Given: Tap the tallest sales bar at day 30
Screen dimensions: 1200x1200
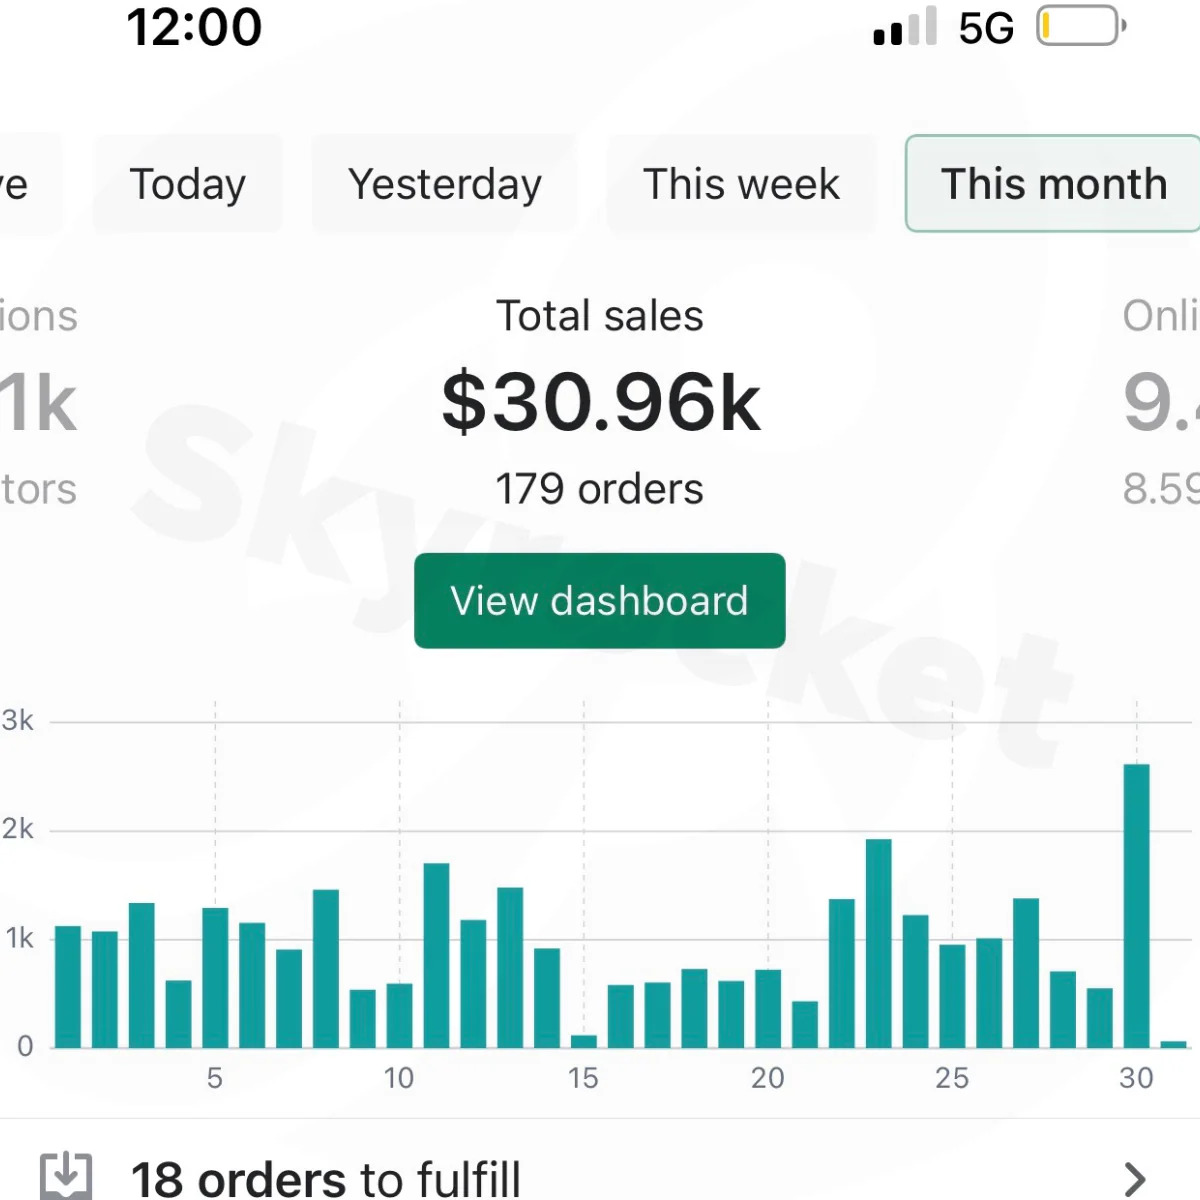Looking at the screenshot, I should [x=1136, y=905].
